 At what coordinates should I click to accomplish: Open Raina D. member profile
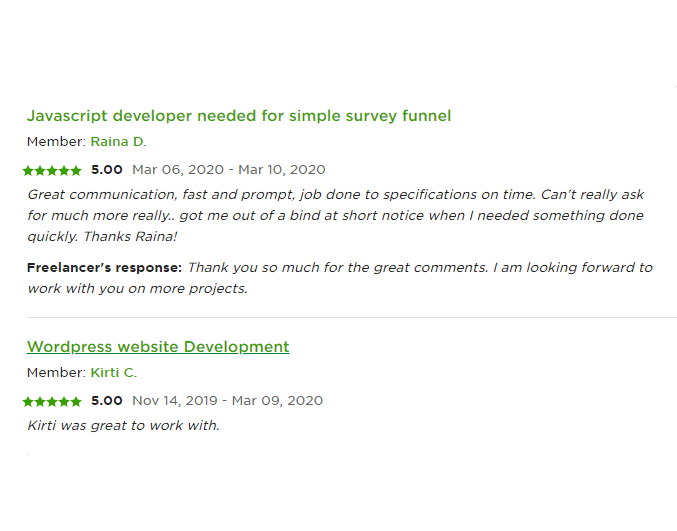[118, 142]
